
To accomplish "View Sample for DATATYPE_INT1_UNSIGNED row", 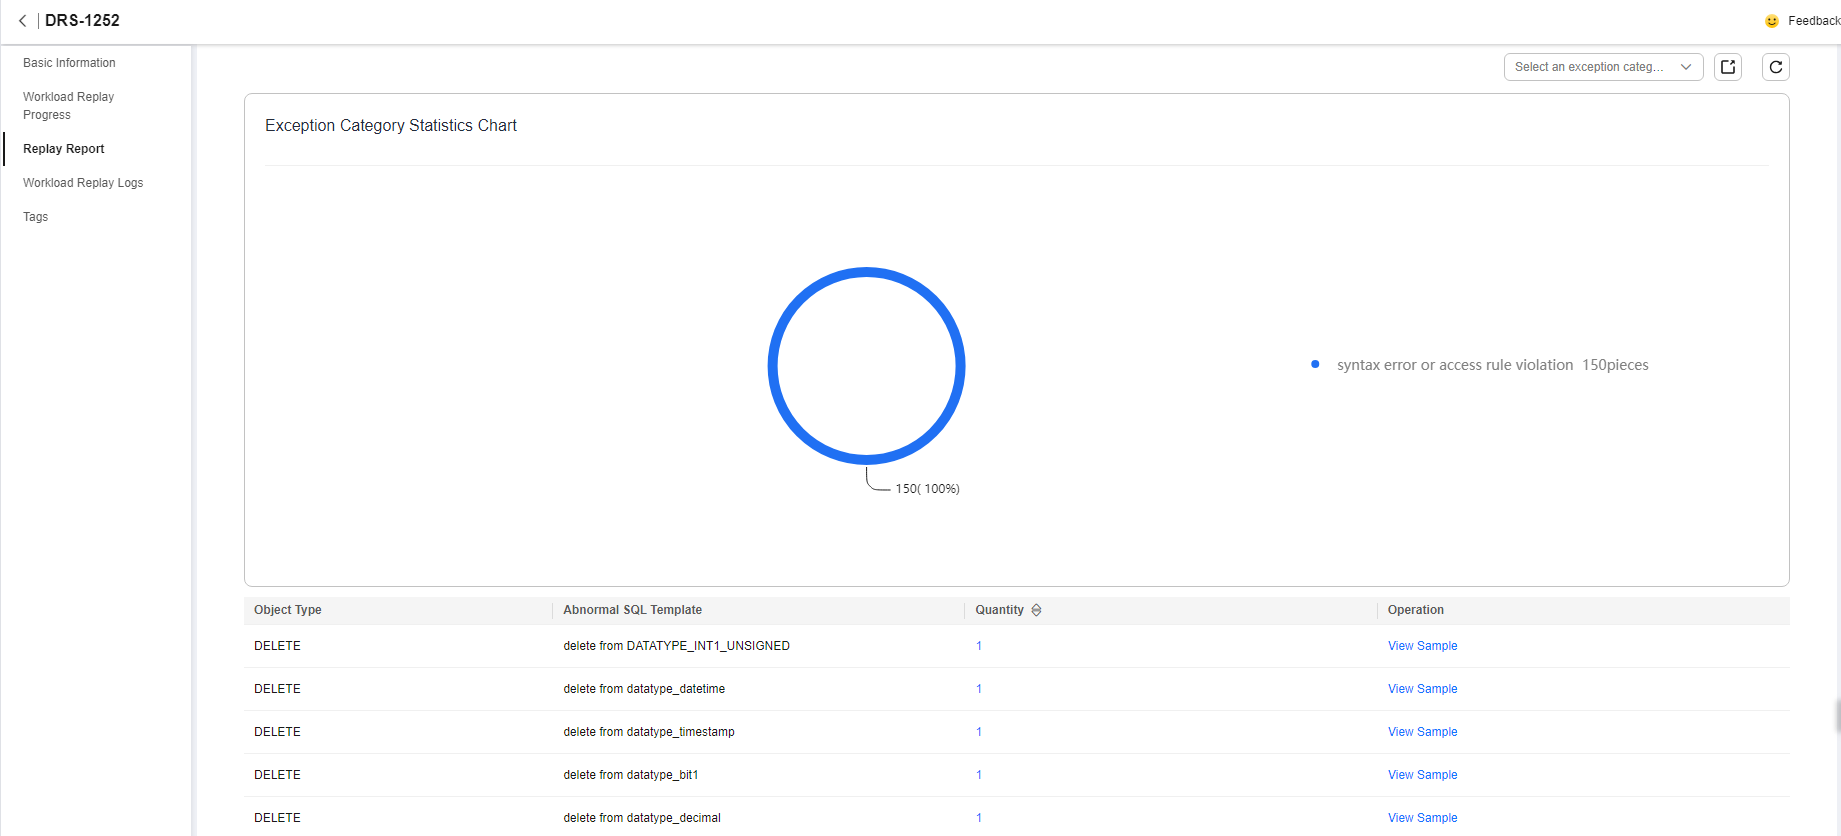I will tap(1422, 646).
